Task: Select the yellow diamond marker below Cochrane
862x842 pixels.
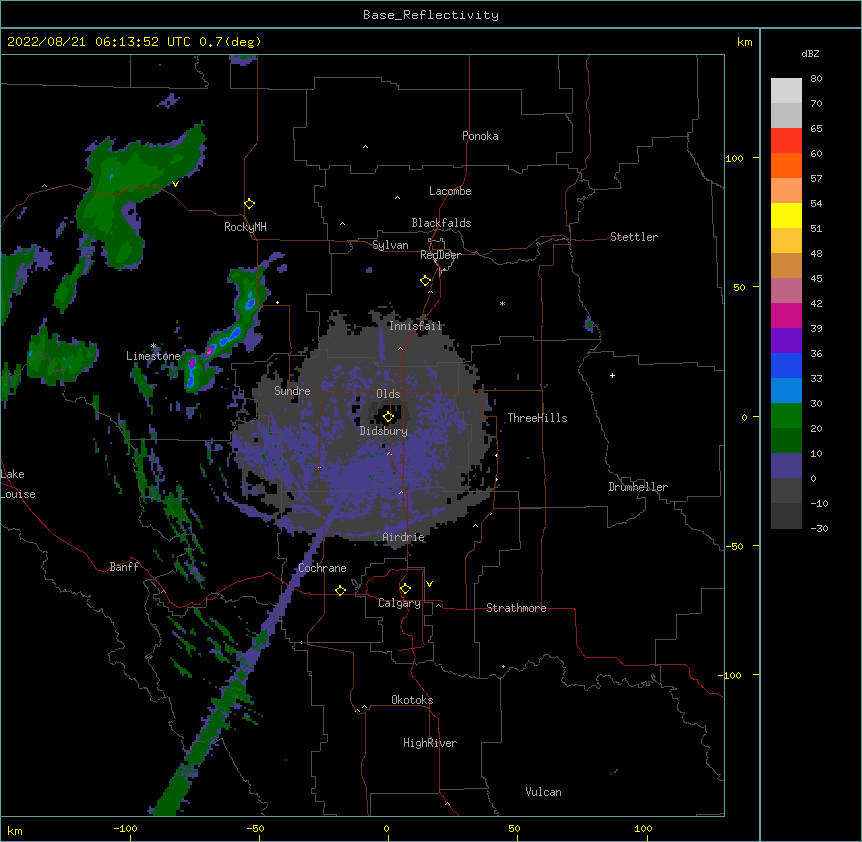Action: pos(340,590)
